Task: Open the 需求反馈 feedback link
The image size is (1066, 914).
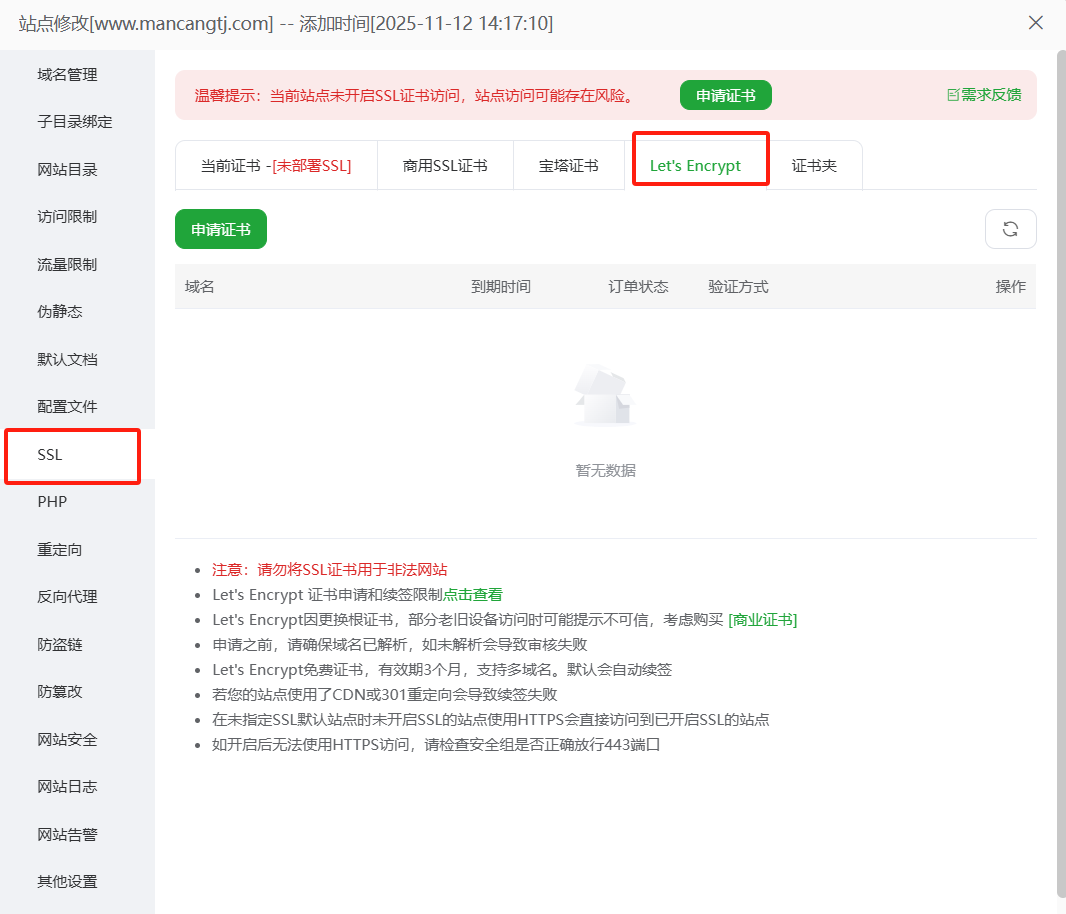Action: (984, 95)
